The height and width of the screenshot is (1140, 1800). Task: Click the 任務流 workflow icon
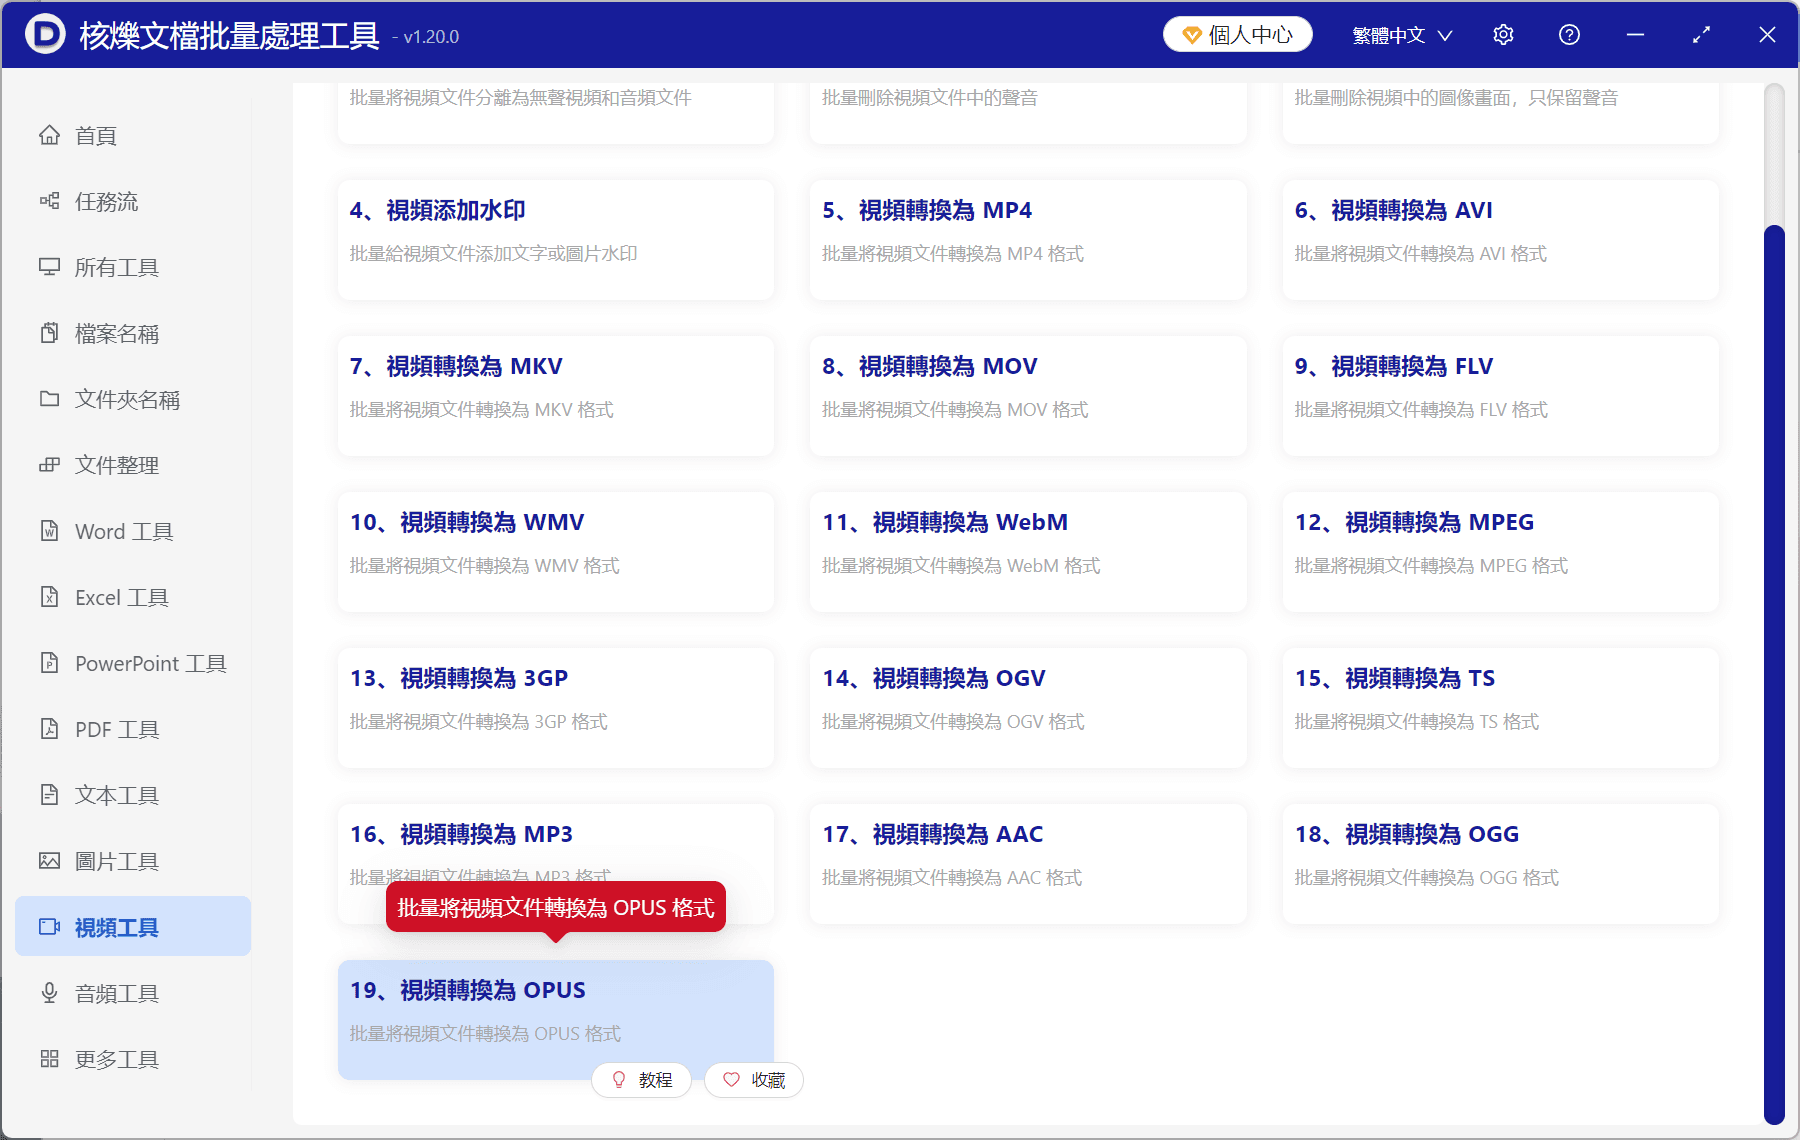49,201
